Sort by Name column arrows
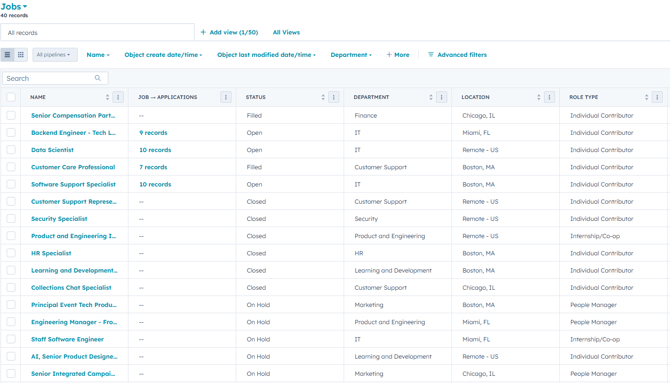This screenshot has height=383, width=670. tap(107, 97)
